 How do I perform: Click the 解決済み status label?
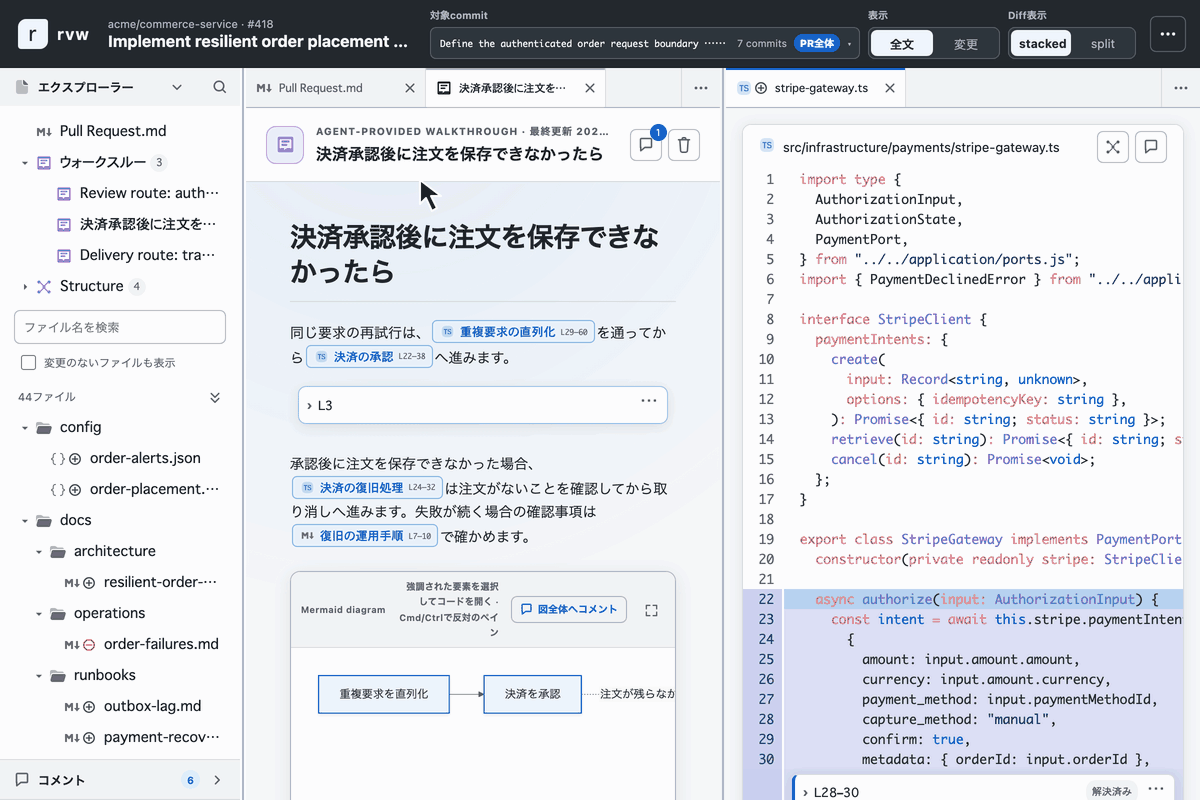[x=1112, y=791]
